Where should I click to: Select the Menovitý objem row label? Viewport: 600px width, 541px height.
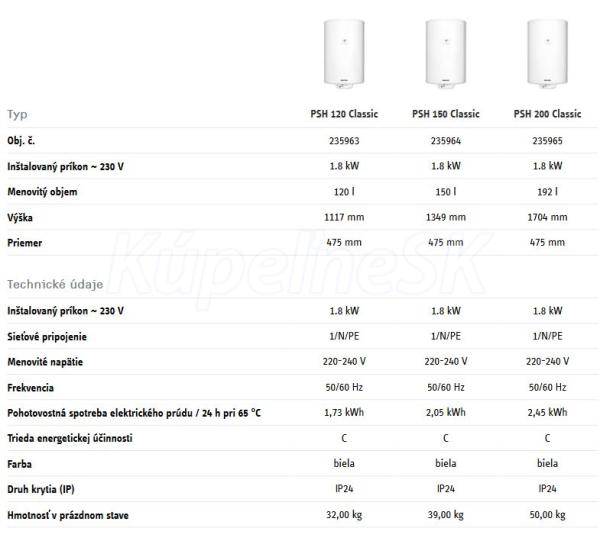[x=42, y=192]
